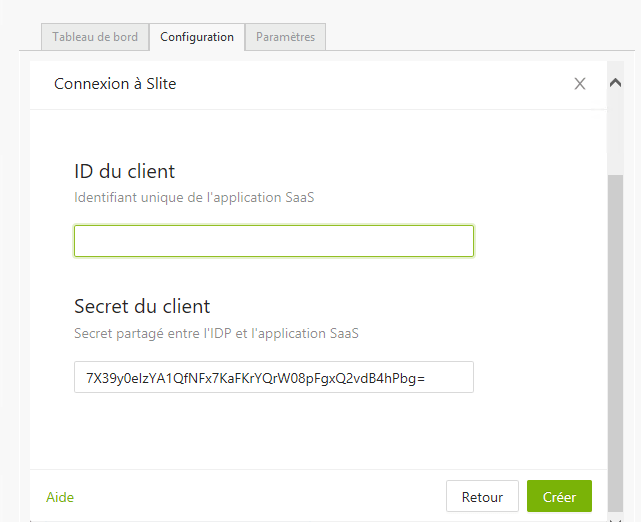The width and height of the screenshot is (641, 522).
Task: Click the Secret du client heading
Action: 142,307
